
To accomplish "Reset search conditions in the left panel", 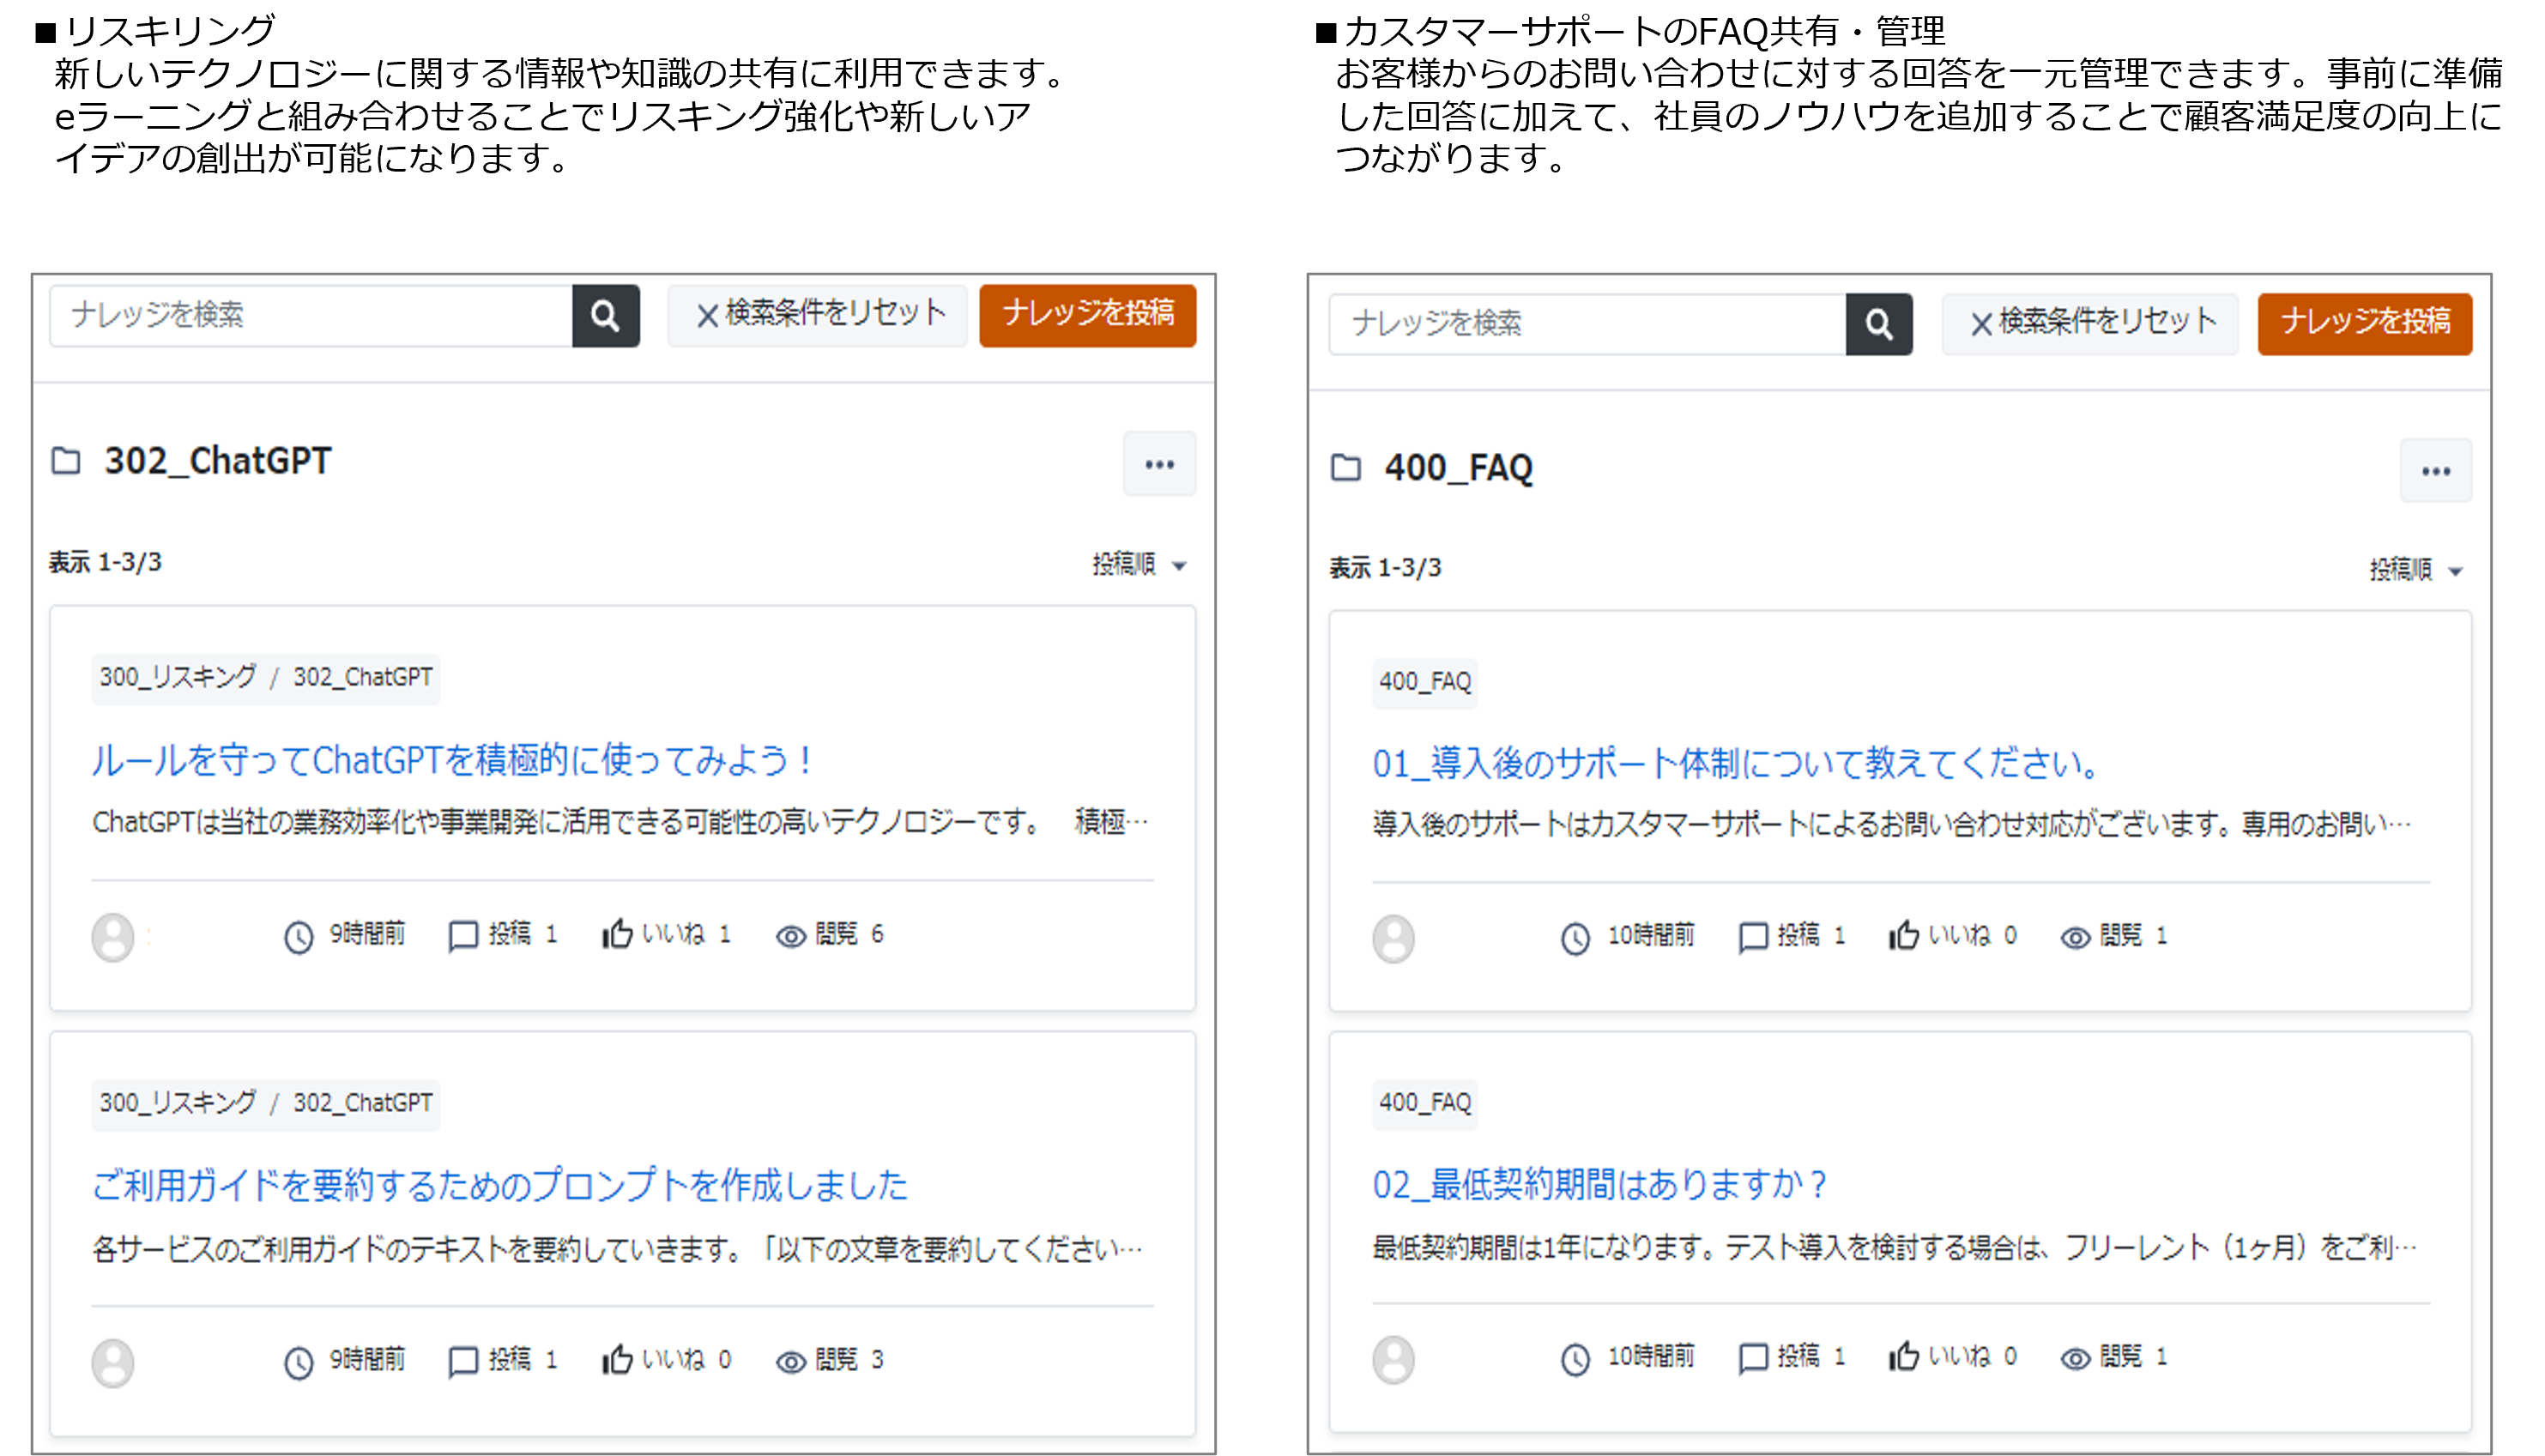I will [818, 315].
